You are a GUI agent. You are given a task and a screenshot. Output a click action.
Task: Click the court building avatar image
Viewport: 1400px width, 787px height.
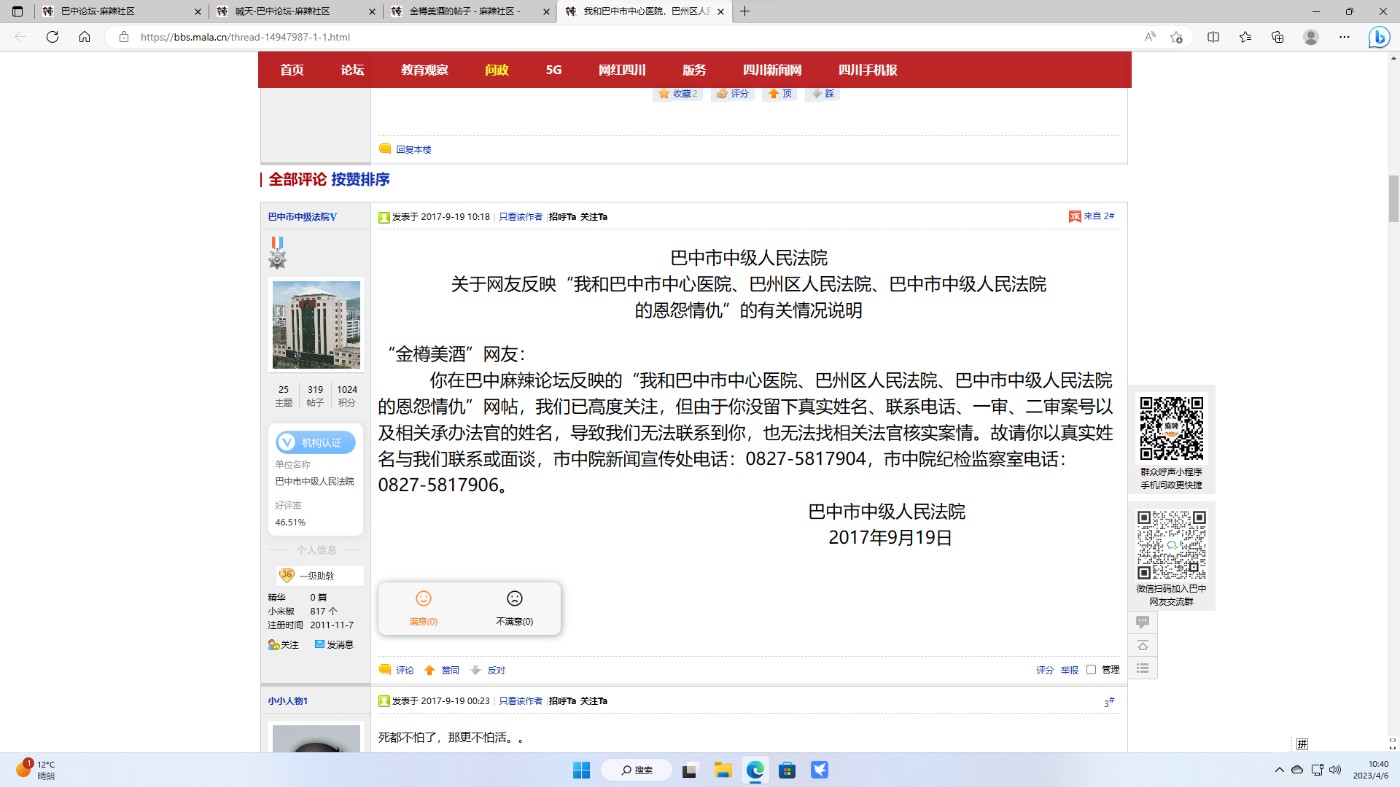click(316, 324)
